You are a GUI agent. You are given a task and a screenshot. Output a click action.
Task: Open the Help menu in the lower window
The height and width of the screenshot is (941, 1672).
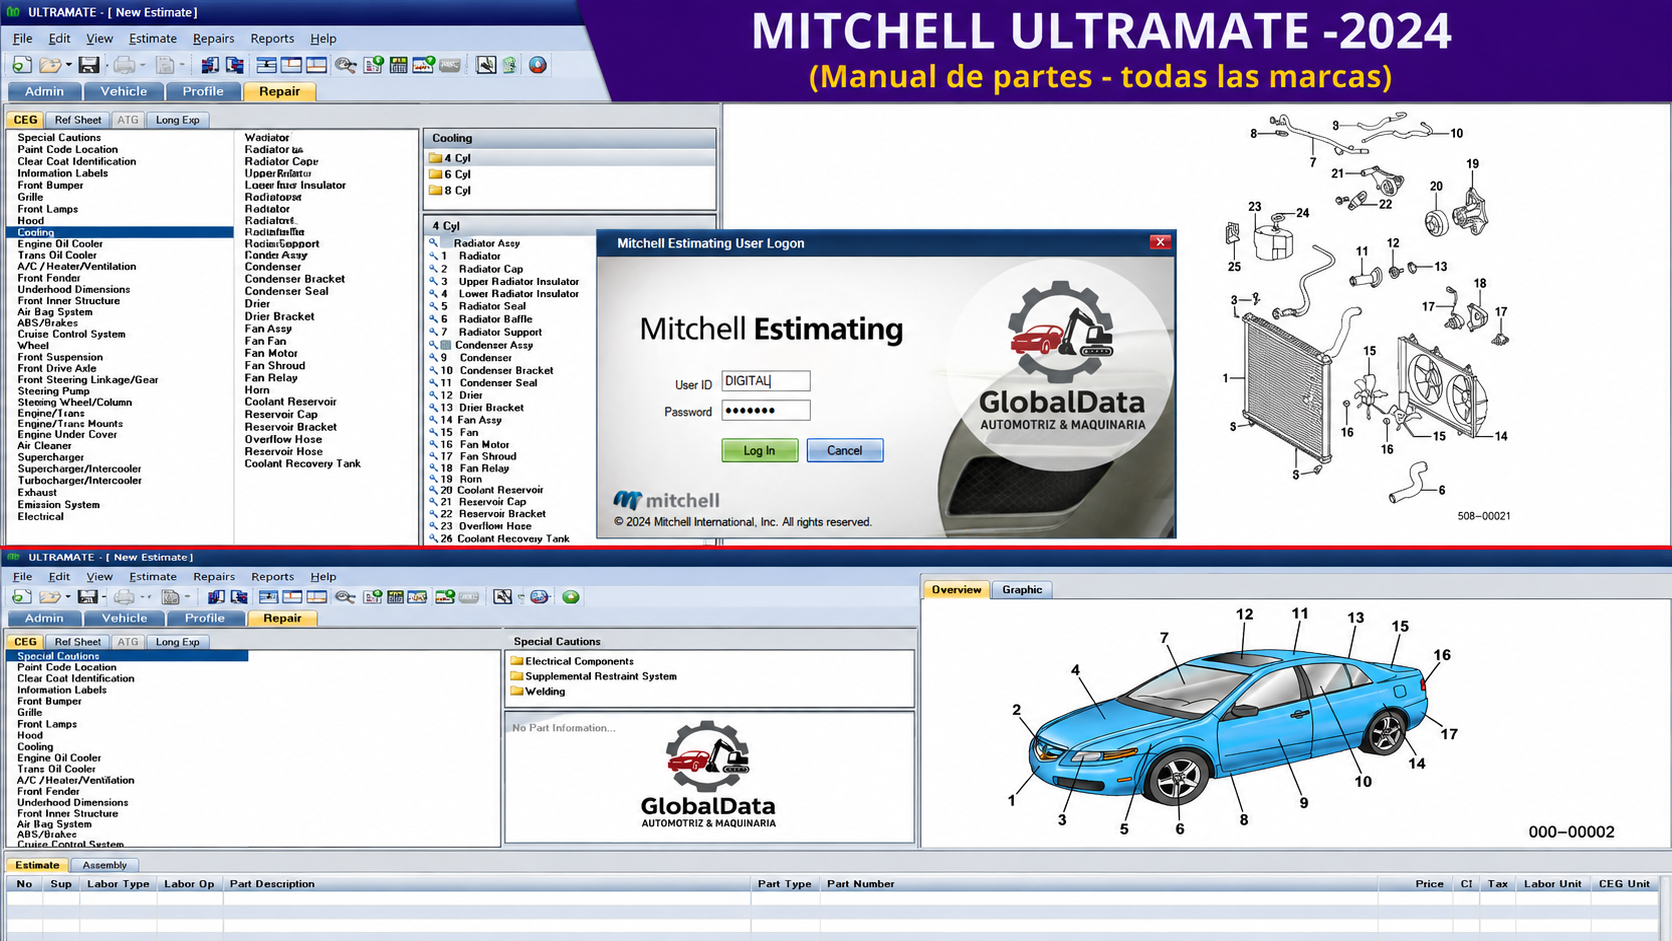[323, 576]
